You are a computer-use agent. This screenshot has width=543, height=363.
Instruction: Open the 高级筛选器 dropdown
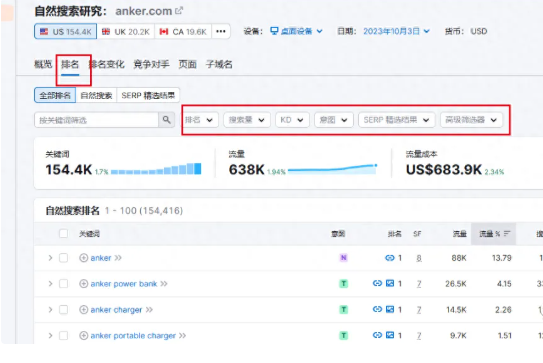pos(471,120)
